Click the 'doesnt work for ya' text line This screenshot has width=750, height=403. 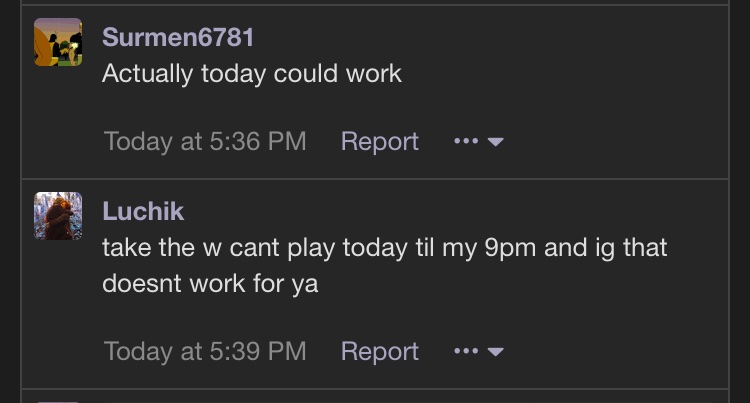(210, 283)
